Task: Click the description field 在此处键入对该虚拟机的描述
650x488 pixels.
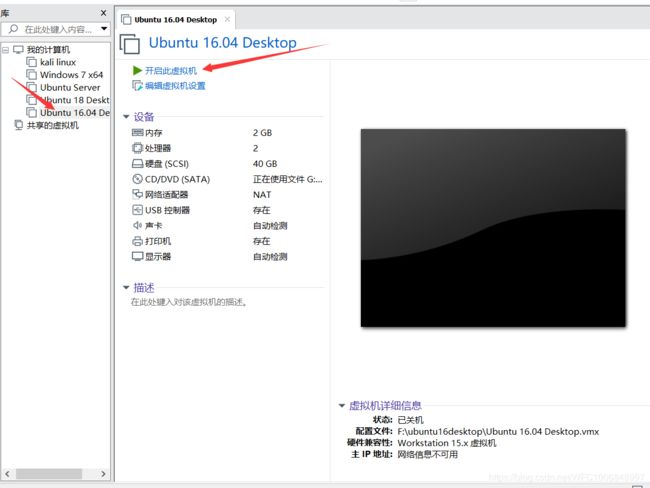Action: click(x=189, y=302)
